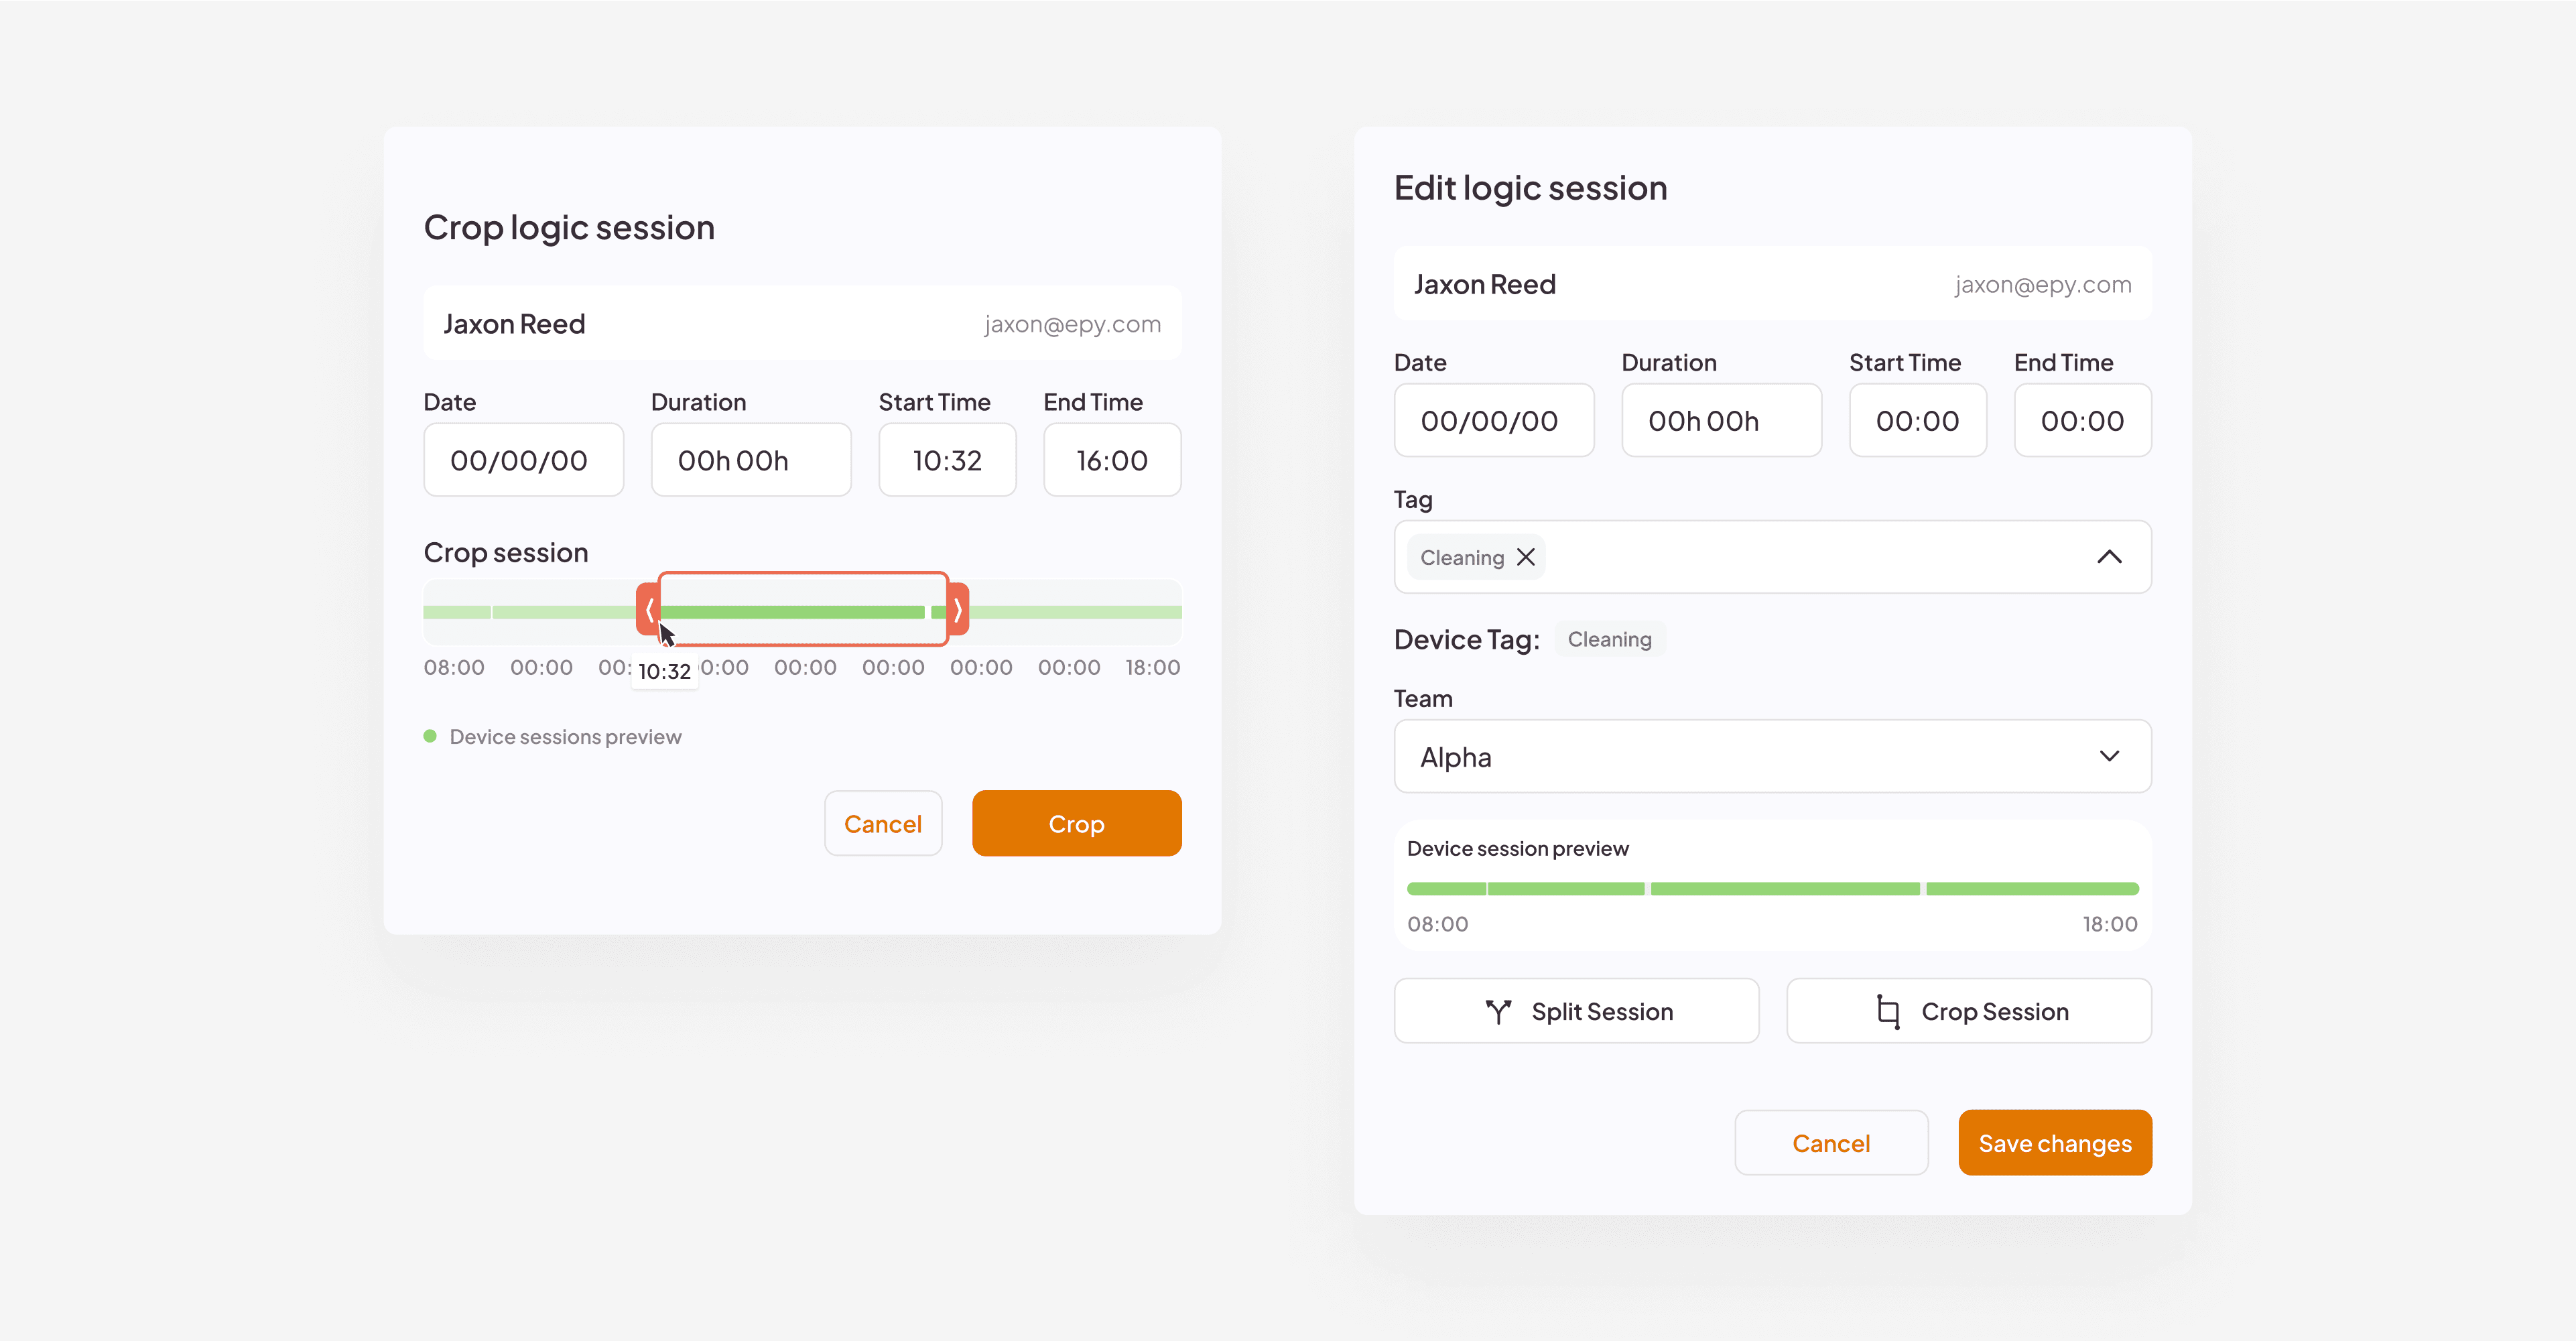Image resolution: width=2576 pixels, height=1341 pixels.
Task: Click Date field in Edit dialog
Action: (1494, 420)
